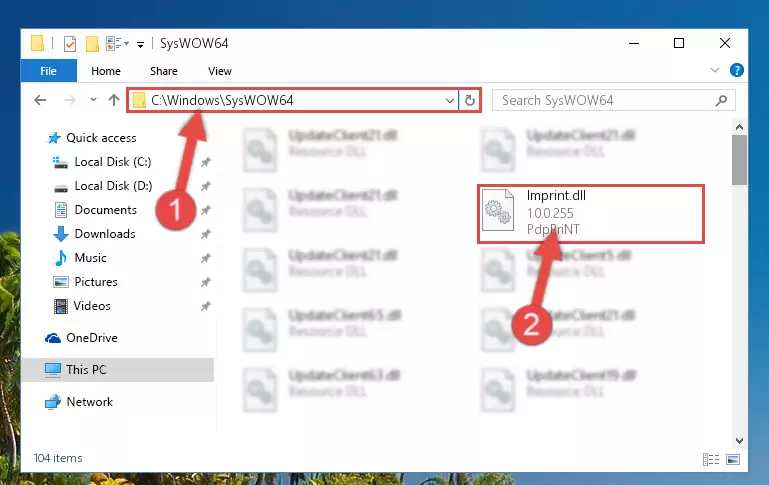The height and width of the screenshot is (485, 769).
Task: Click the search magnifier icon
Action: click(x=721, y=101)
